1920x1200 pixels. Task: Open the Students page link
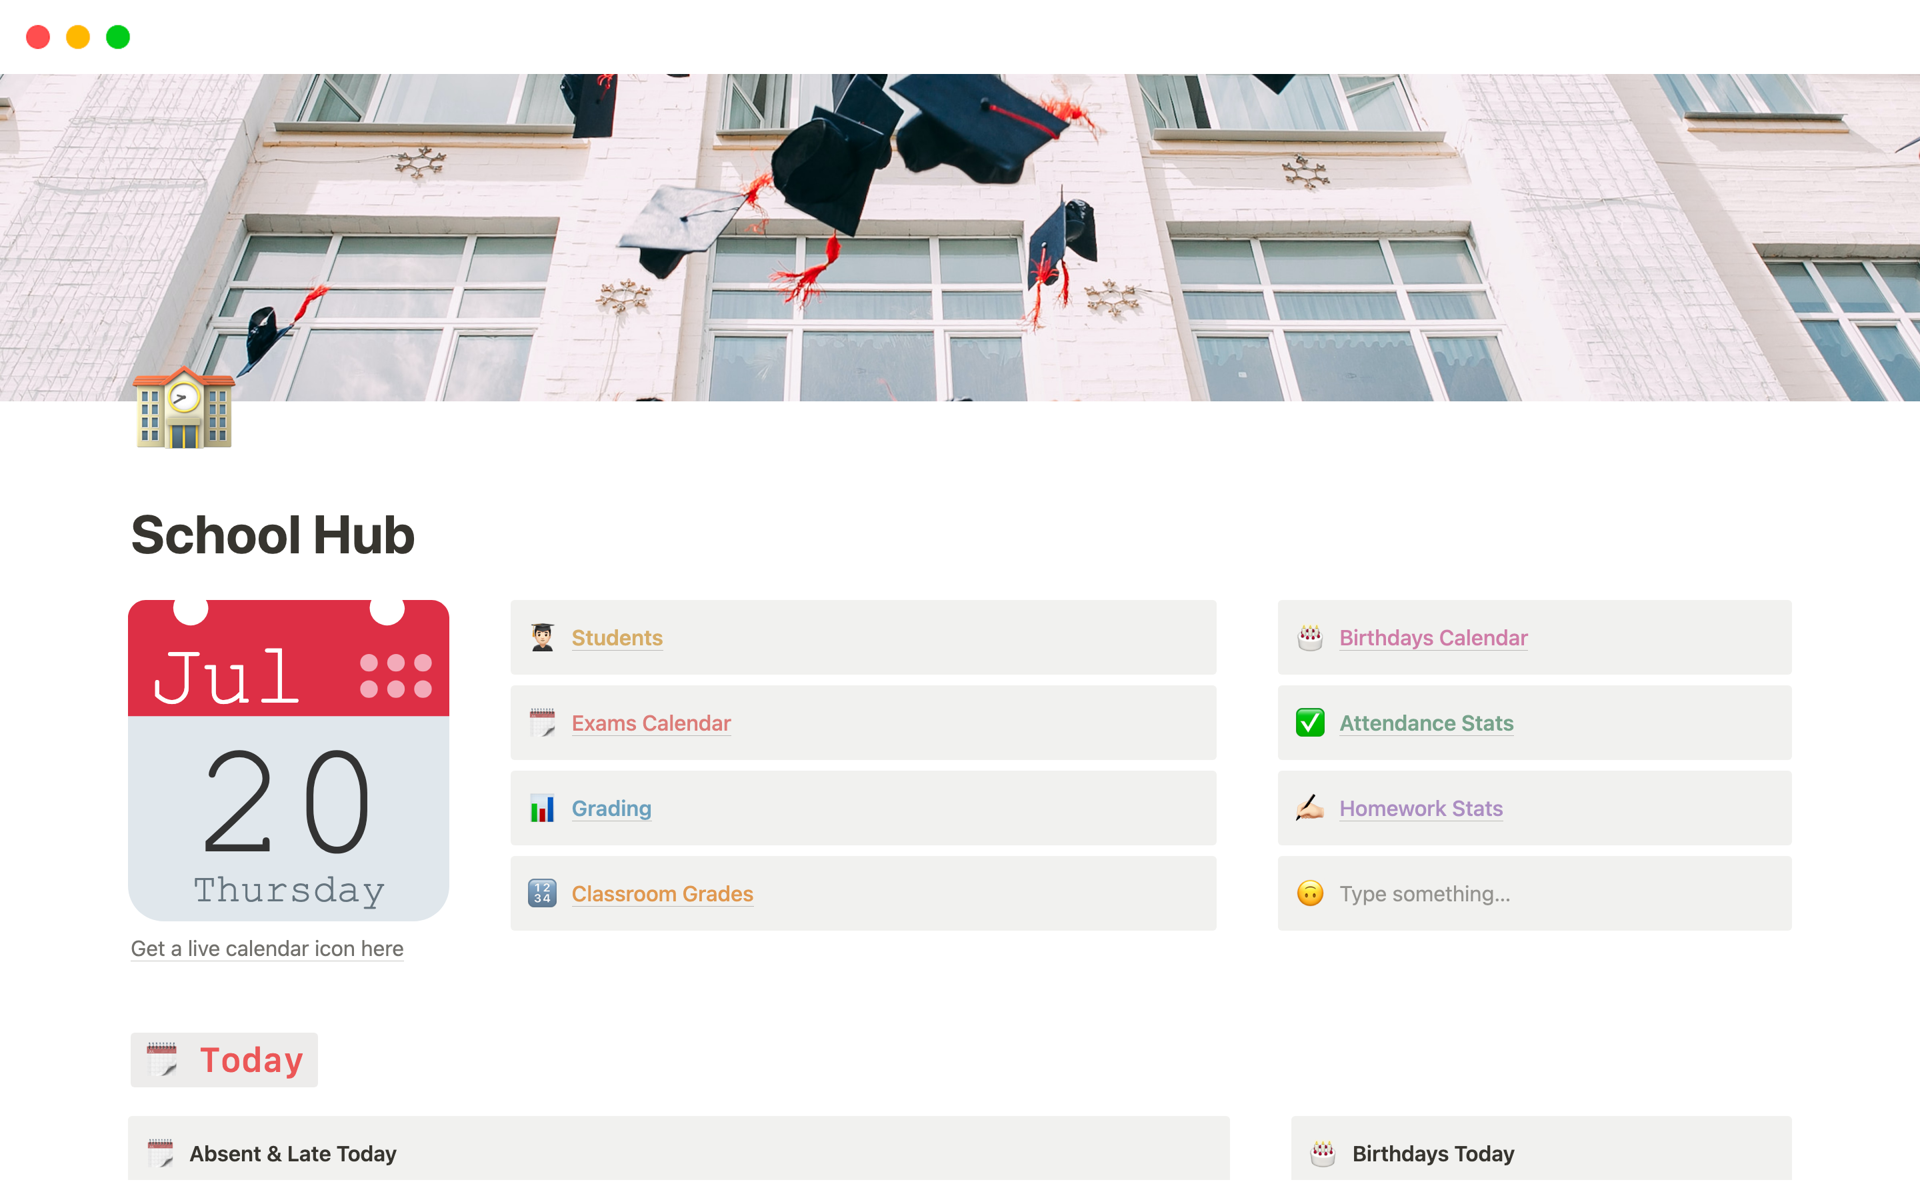617,638
